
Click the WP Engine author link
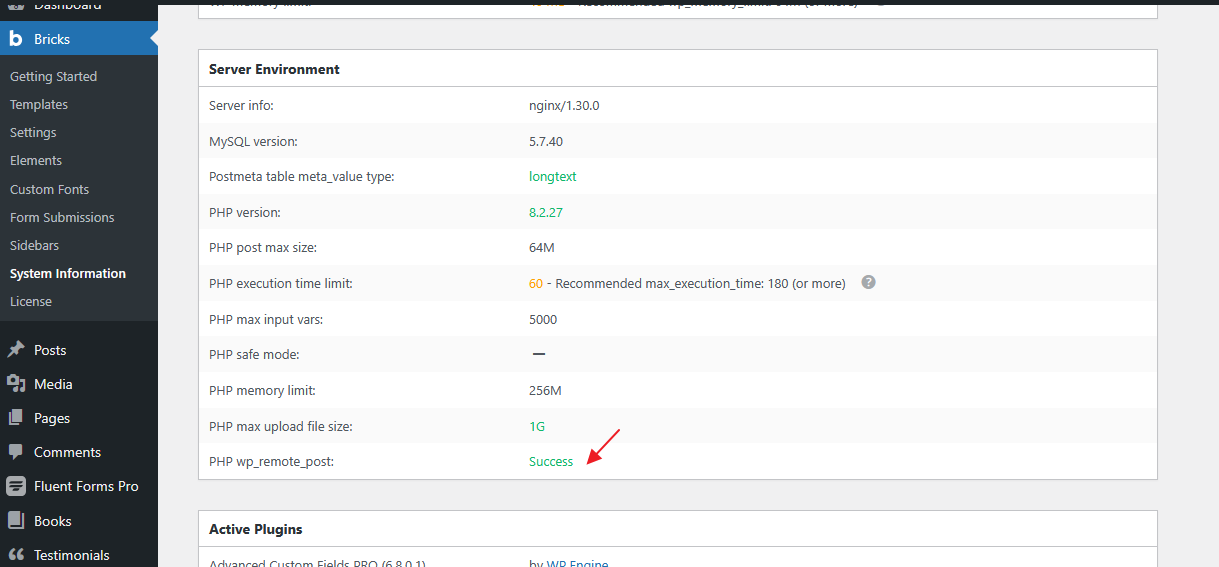(577, 562)
